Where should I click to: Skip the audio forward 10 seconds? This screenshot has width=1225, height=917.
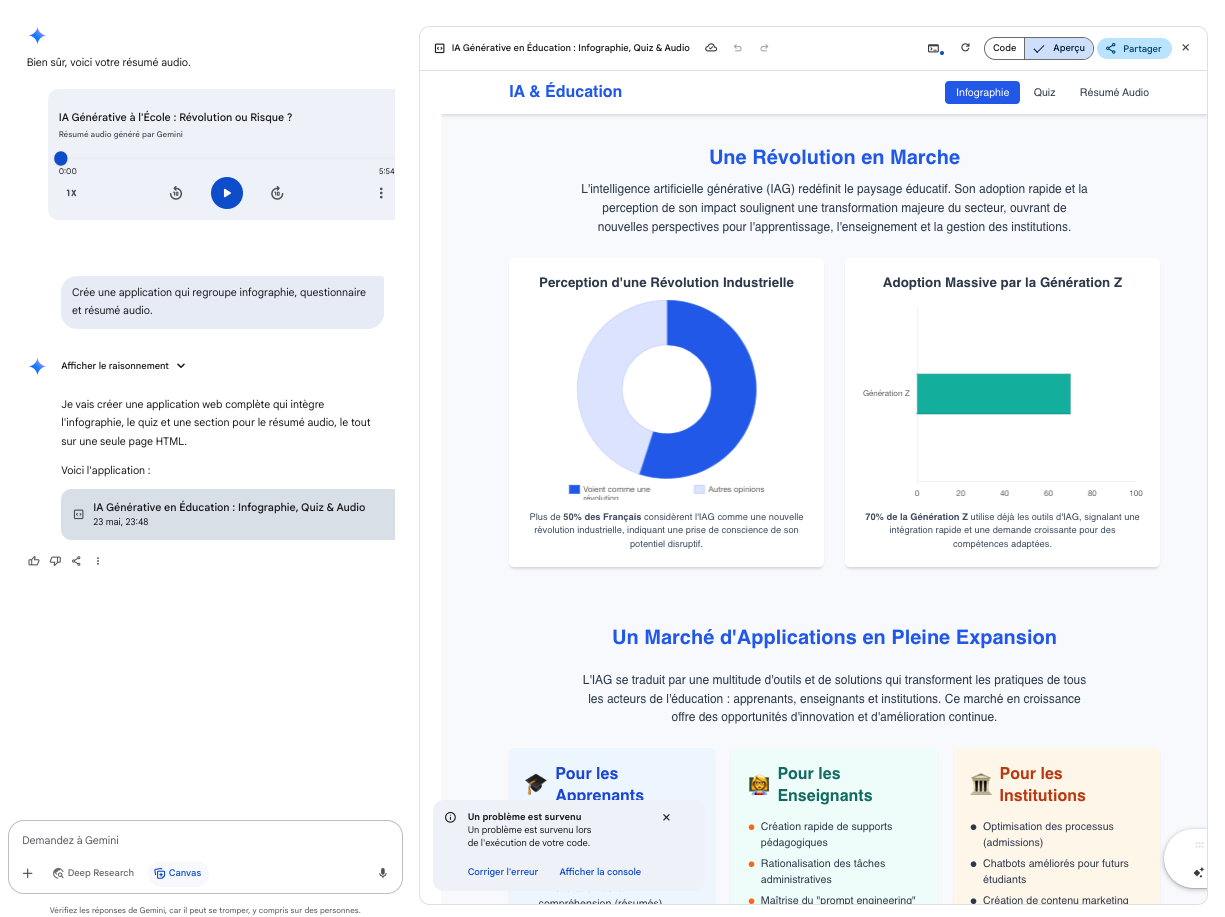click(x=277, y=193)
